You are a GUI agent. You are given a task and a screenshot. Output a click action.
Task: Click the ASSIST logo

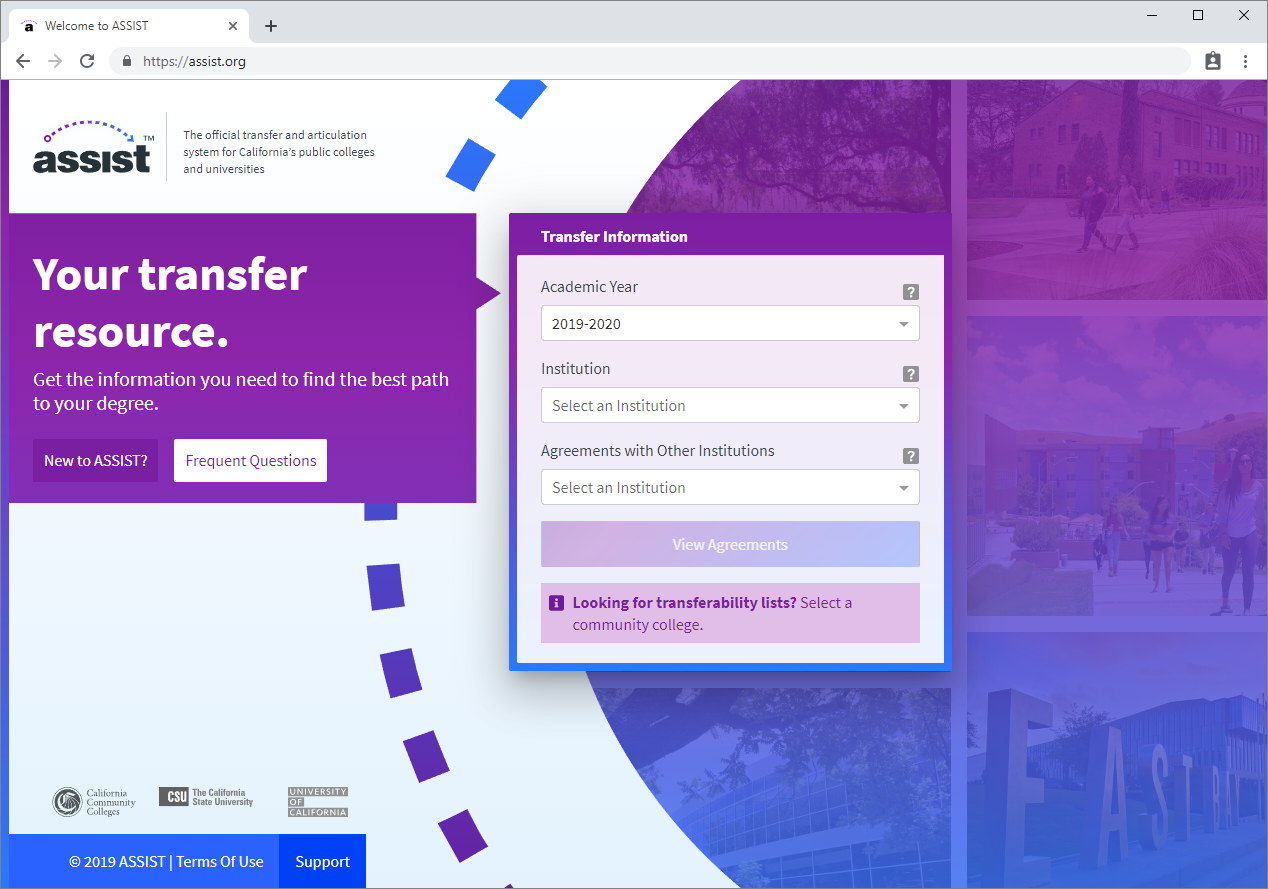click(93, 148)
